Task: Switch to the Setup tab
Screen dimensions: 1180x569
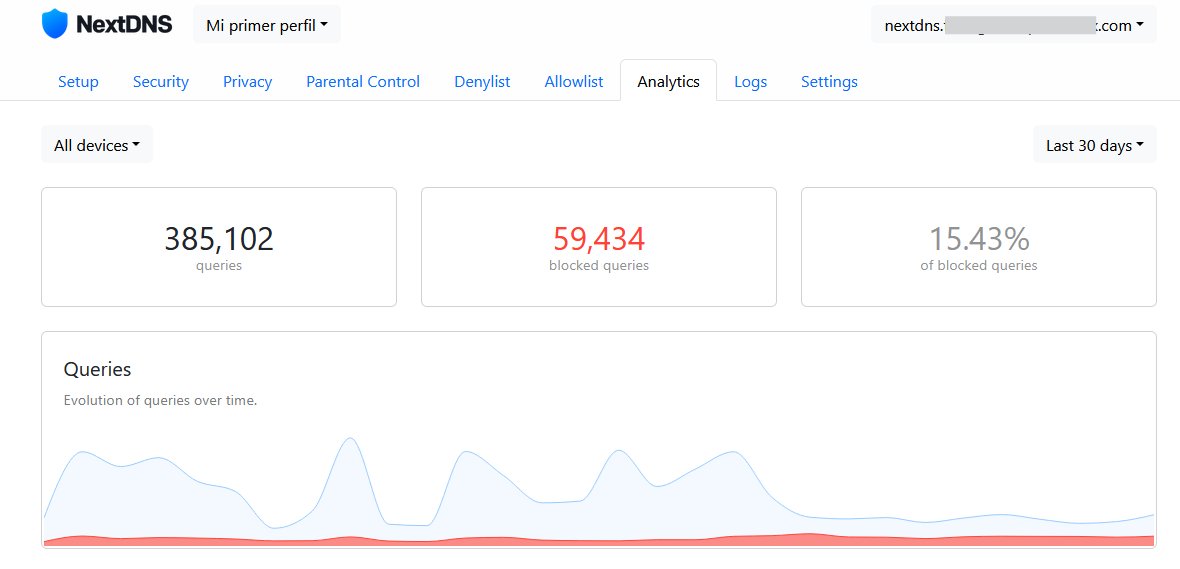Action: (x=78, y=81)
